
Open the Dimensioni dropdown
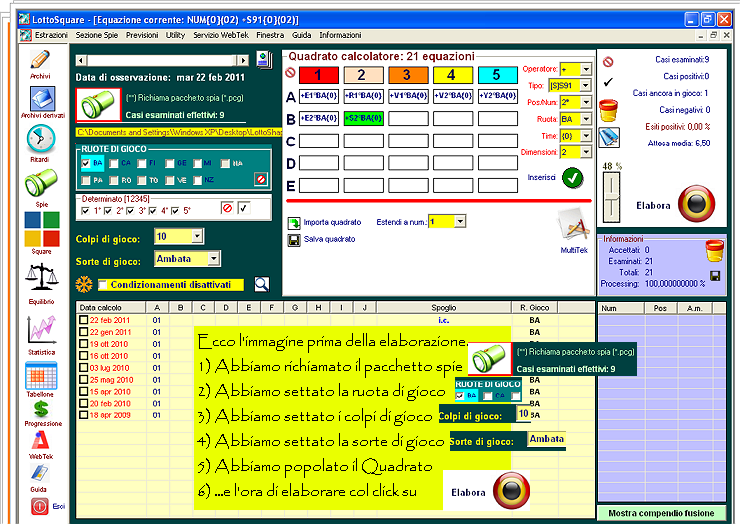click(x=586, y=152)
